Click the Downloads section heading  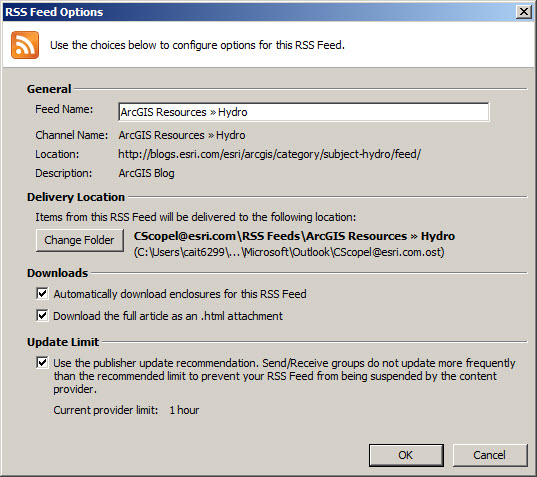tap(58, 273)
